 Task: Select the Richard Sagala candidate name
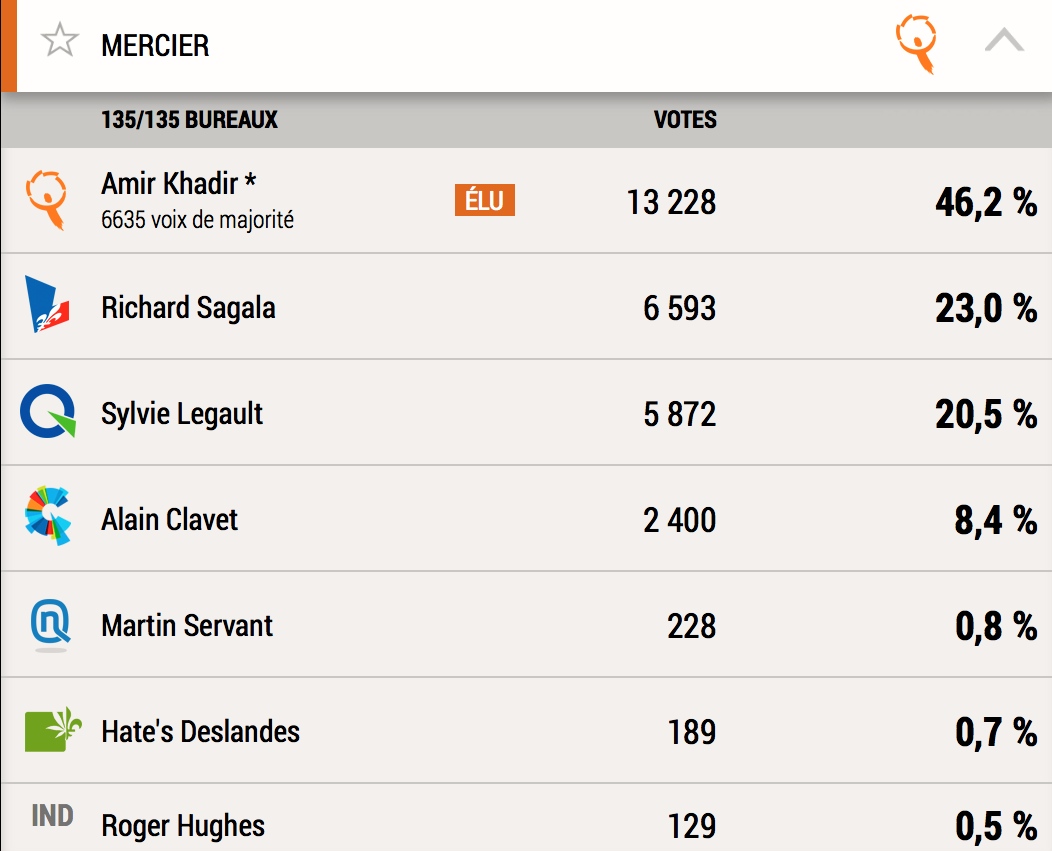pos(188,307)
